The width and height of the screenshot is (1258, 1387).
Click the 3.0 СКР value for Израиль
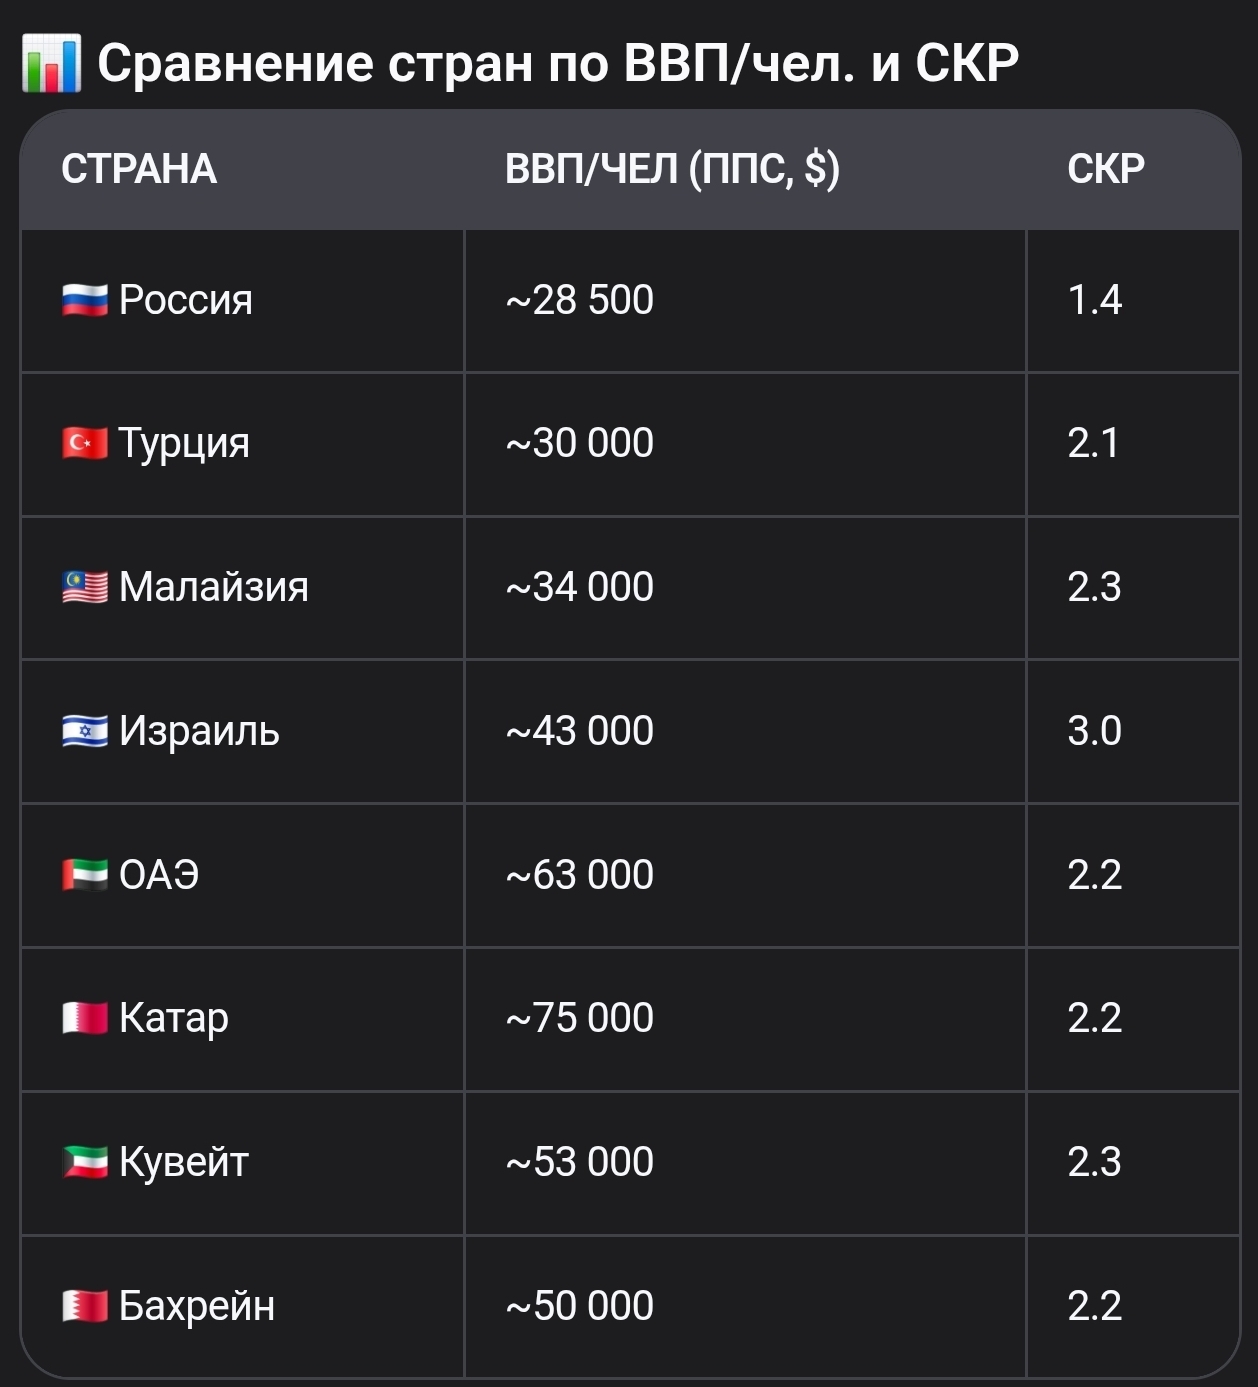coord(1094,731)
